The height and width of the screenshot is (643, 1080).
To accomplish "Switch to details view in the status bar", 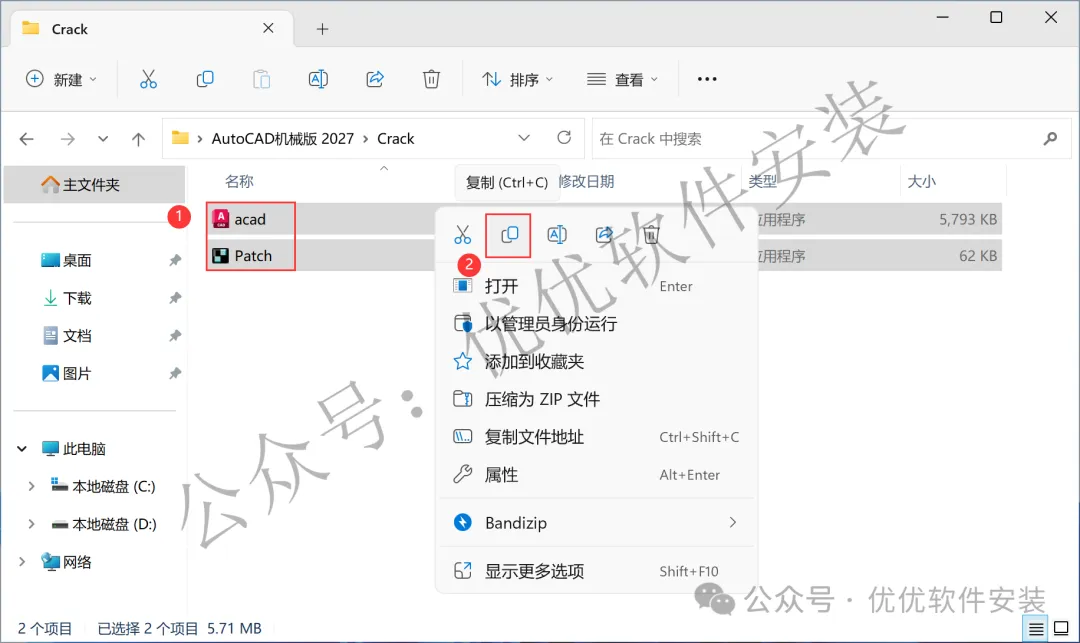I will (1035, 629).
